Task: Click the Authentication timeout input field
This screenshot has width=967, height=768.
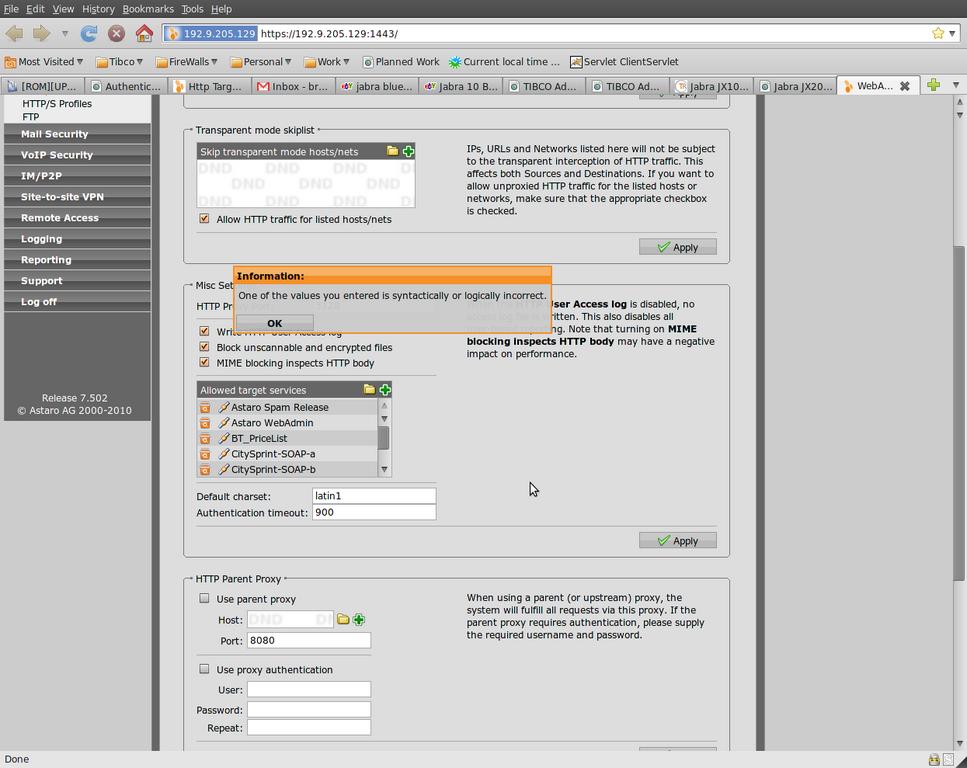Action: tap(373, 512)
